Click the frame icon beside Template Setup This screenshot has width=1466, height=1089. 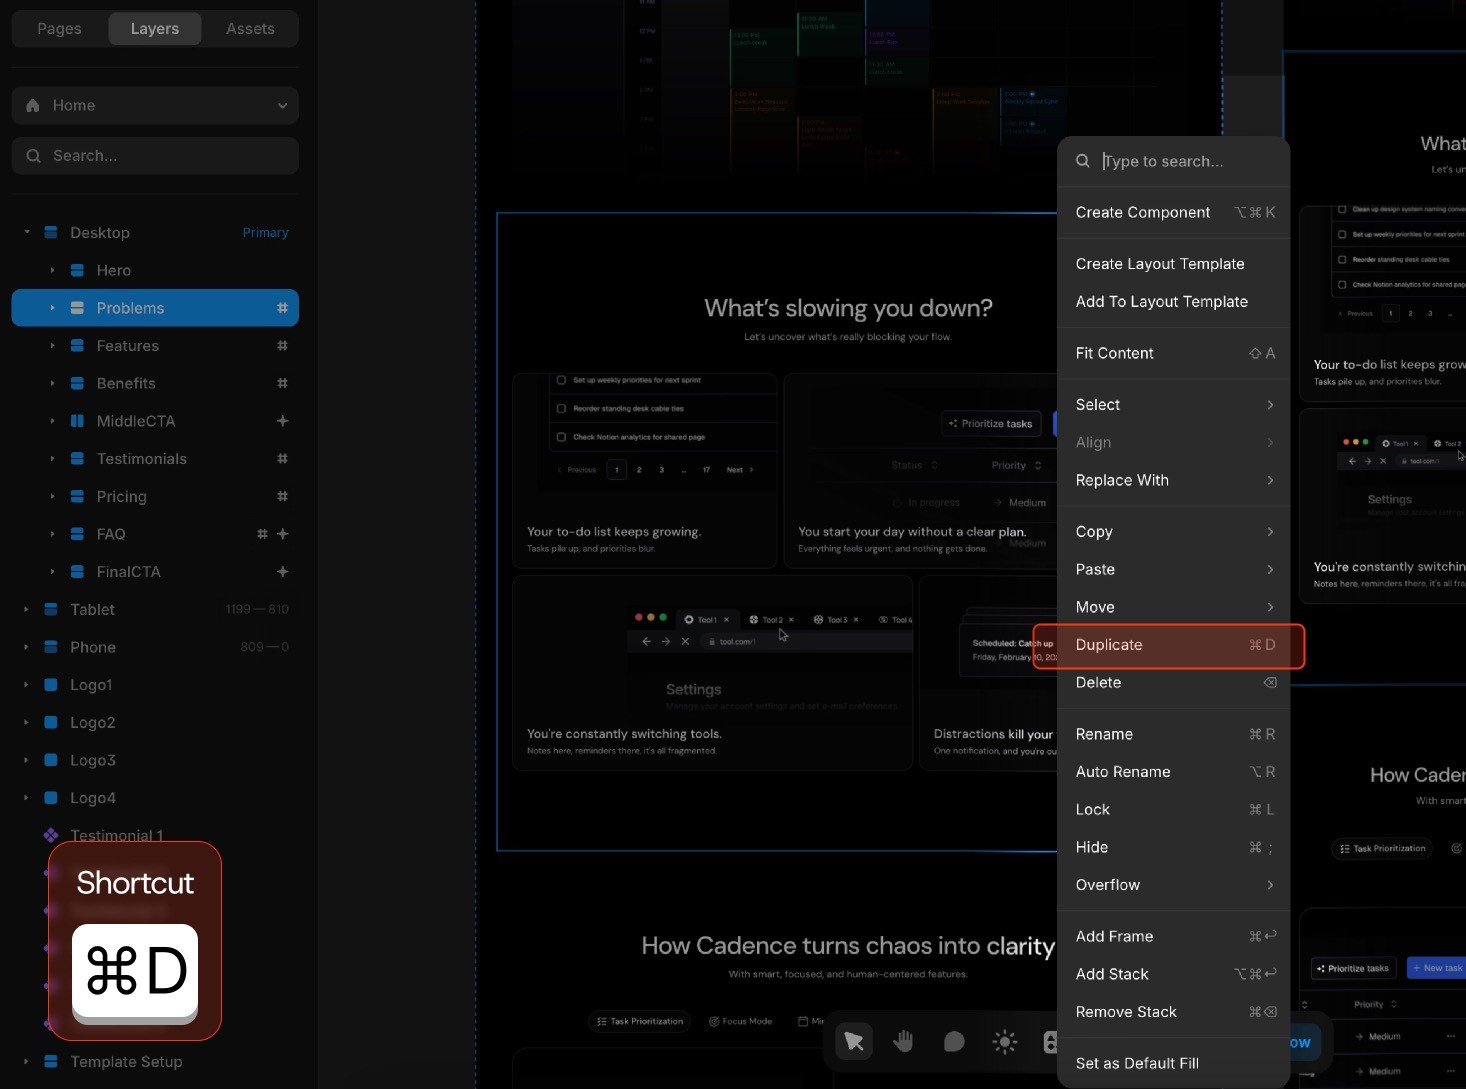pos(51,1062)
